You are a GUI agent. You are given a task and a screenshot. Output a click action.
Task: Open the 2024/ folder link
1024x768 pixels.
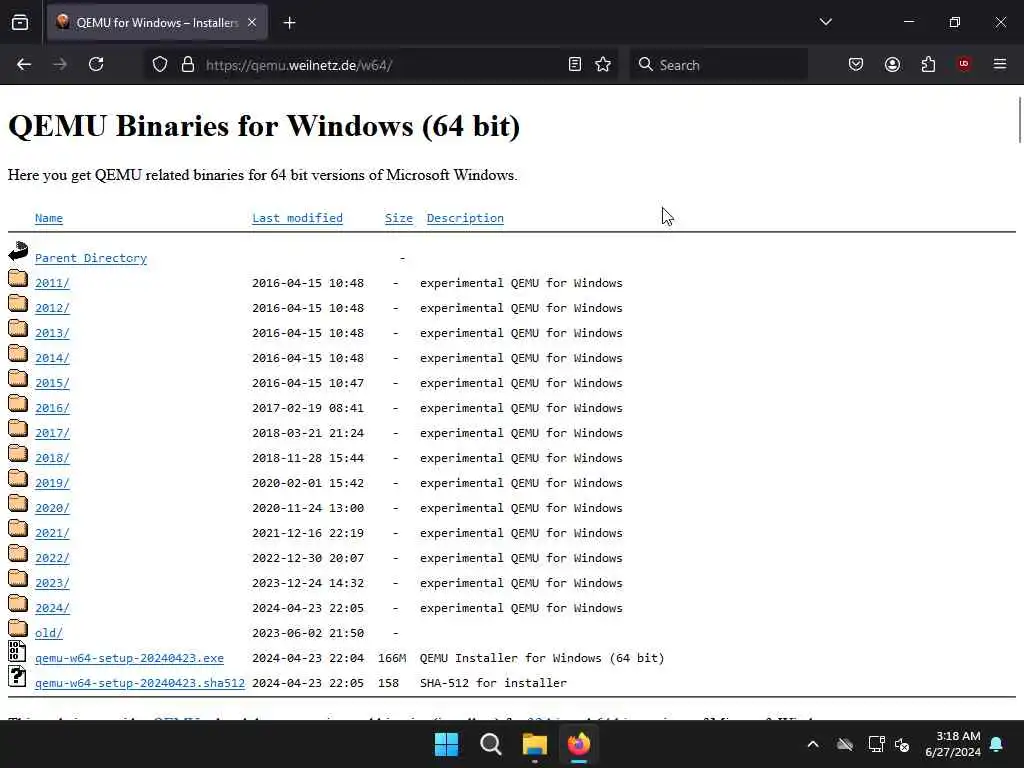52,608
